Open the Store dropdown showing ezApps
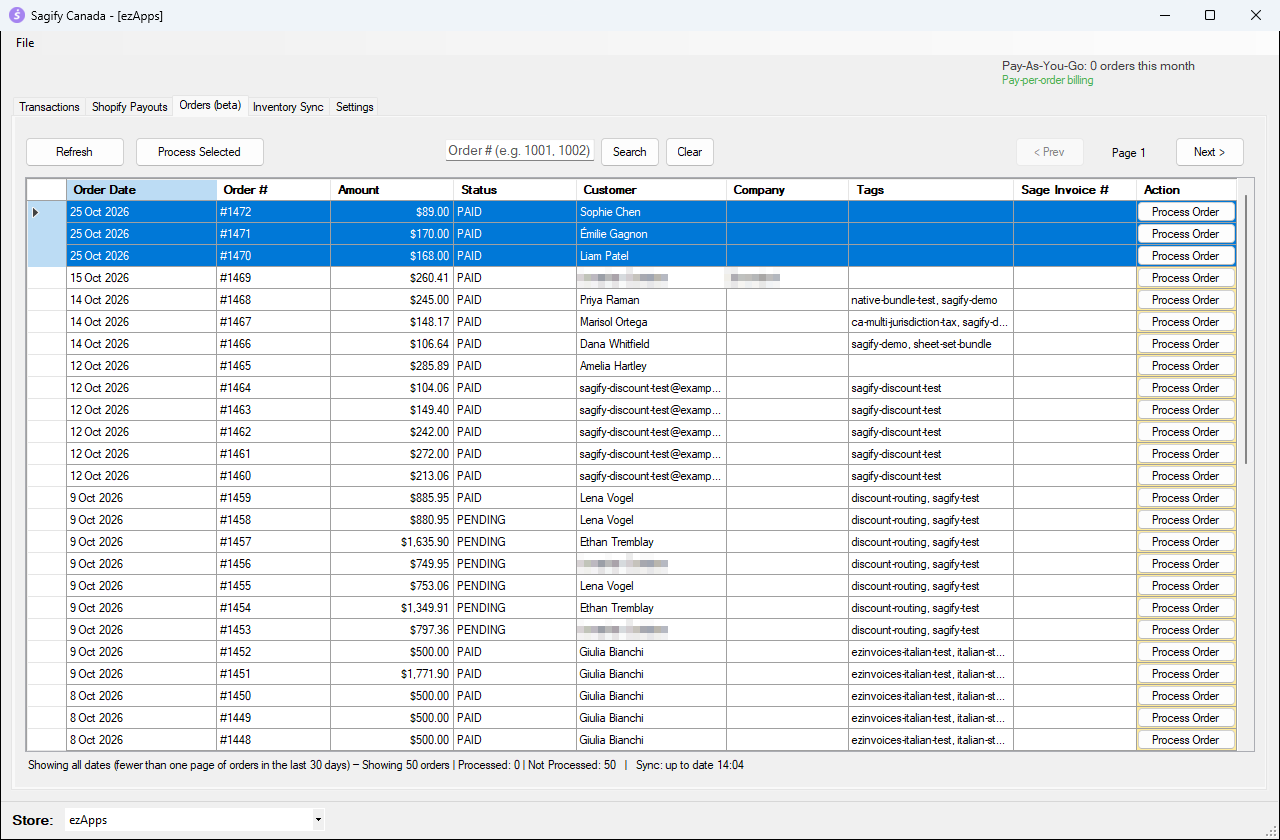Screen dimensions: 1280x840 (x=195, y=820)
